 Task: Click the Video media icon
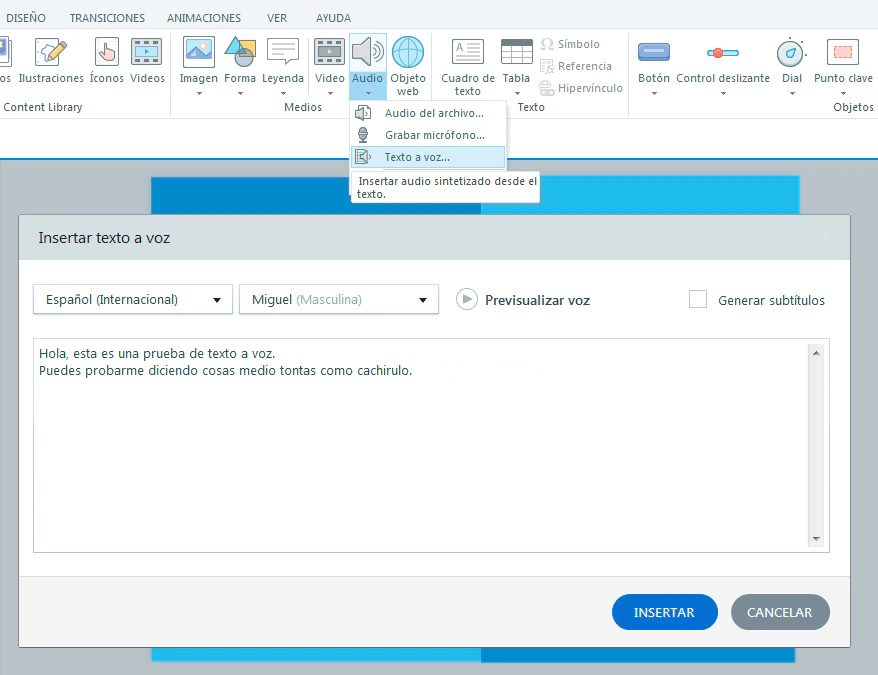[x=329, y=53]
